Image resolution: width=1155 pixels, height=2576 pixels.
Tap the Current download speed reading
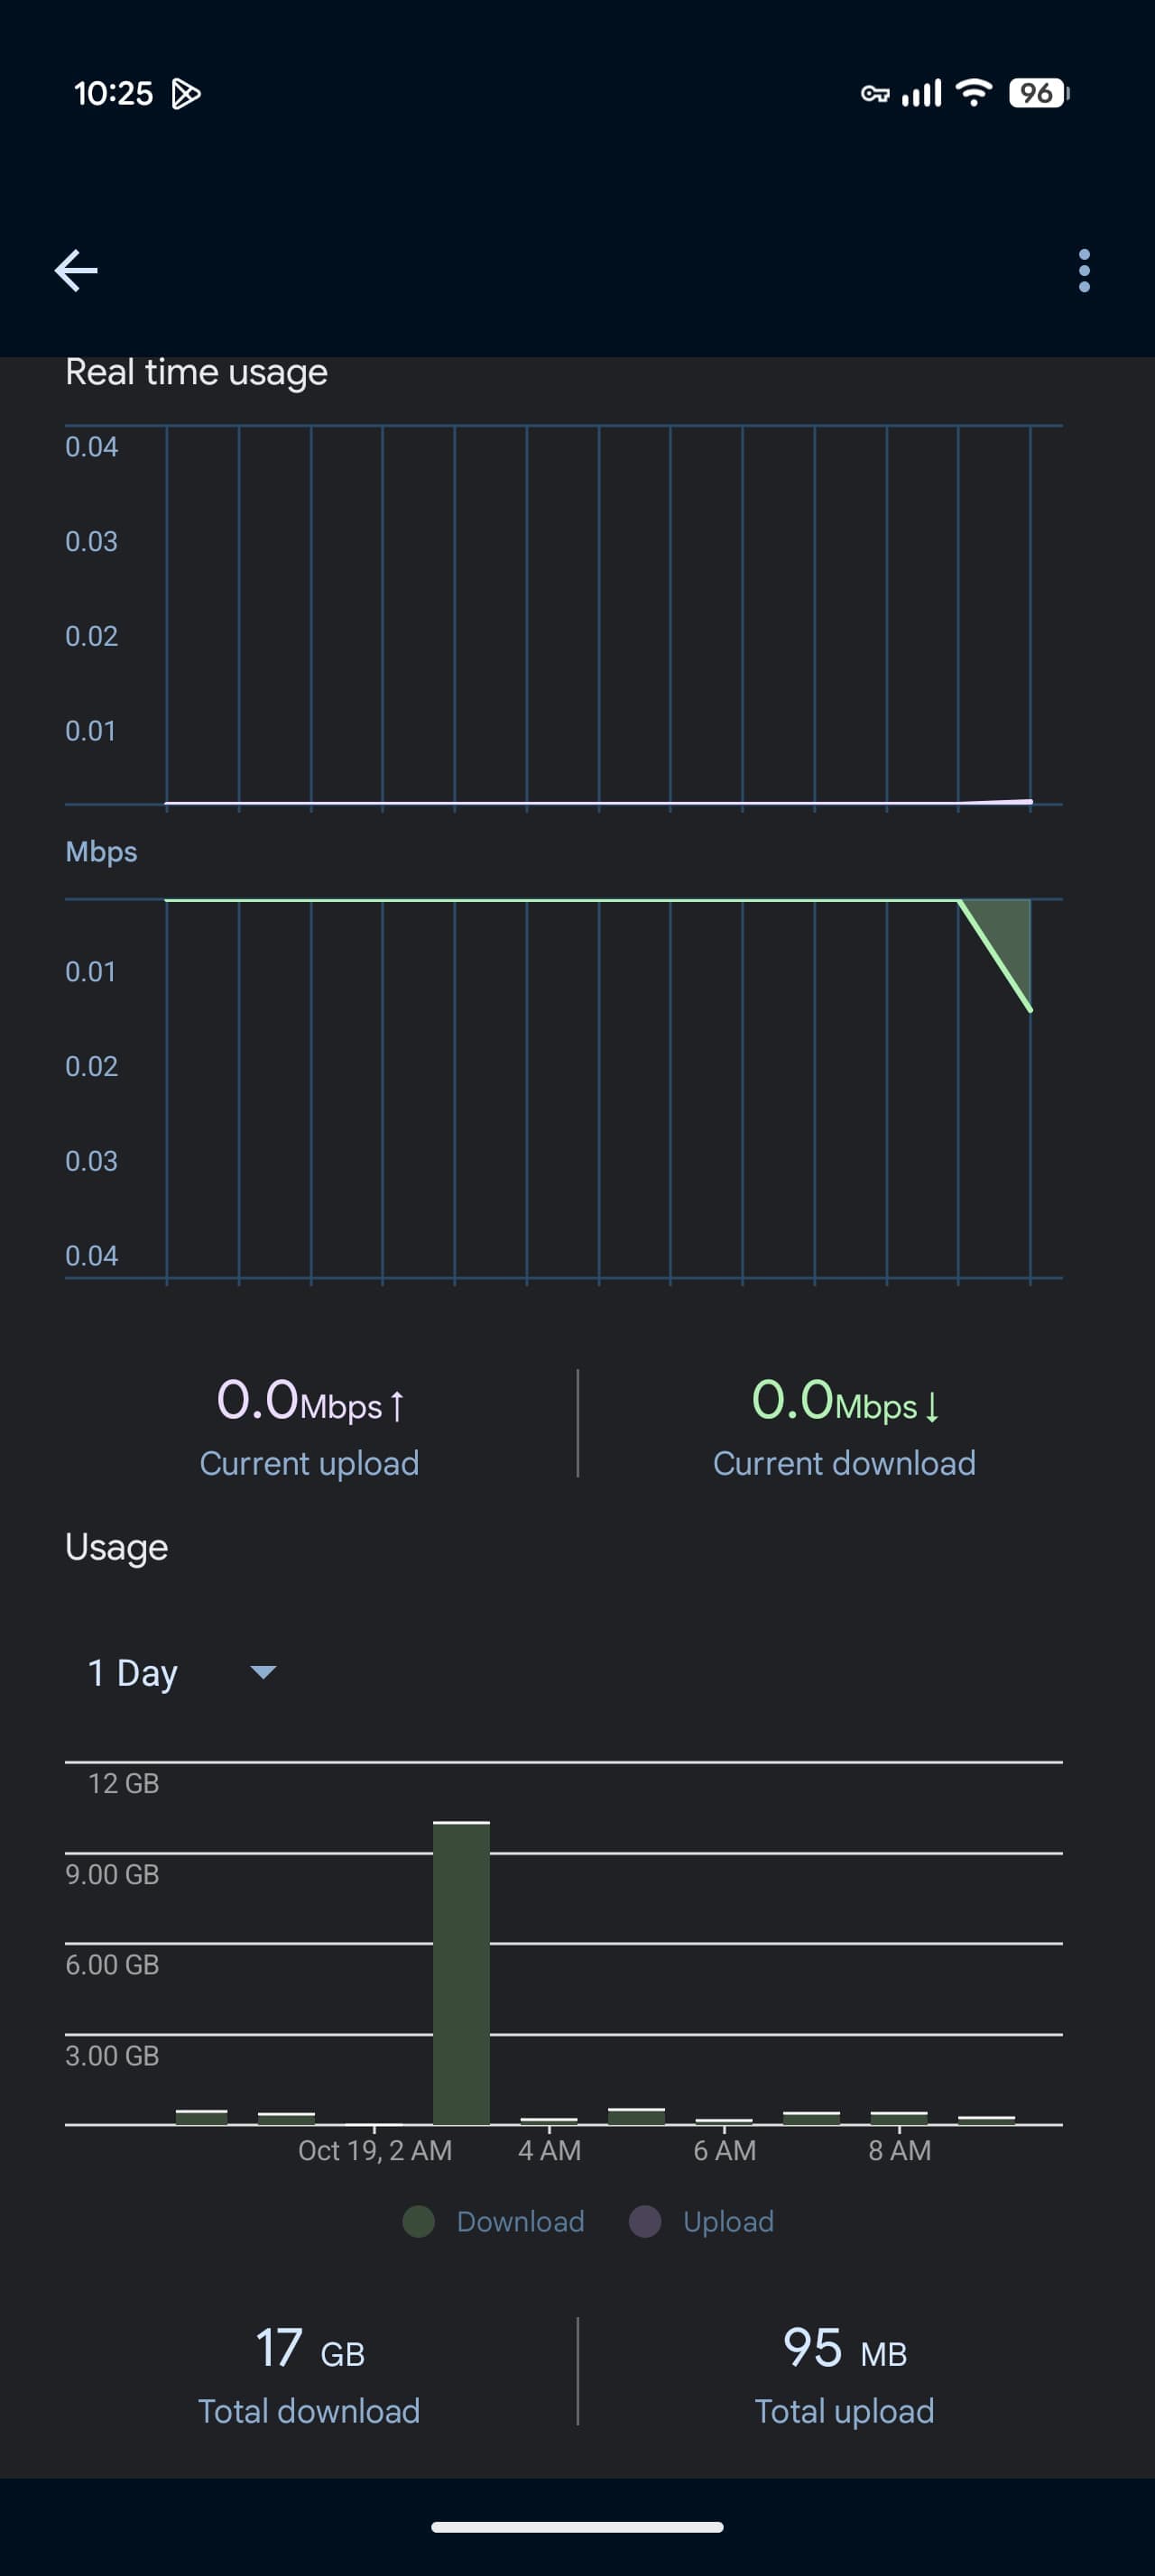point(844,1427)
